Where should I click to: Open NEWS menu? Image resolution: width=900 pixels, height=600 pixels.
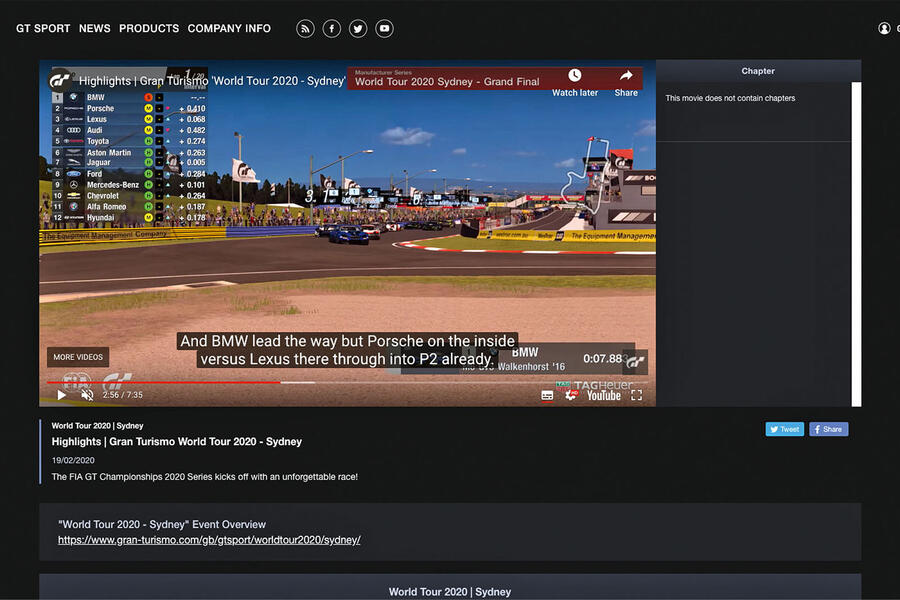tap(95, 28)
